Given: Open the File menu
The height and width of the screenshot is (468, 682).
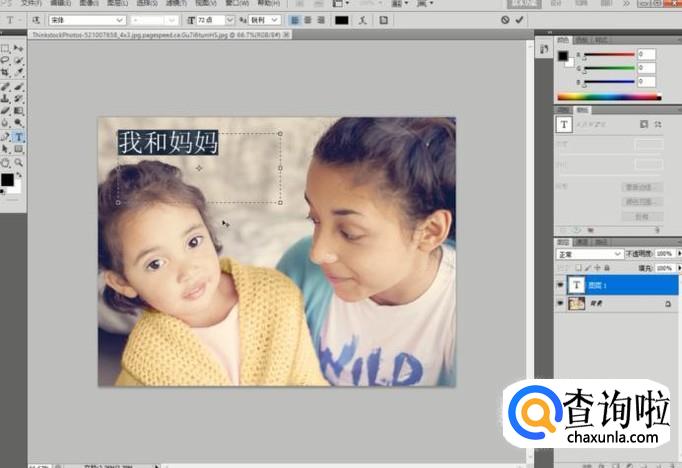Looking at the screenshot, I should pos(31,4).
